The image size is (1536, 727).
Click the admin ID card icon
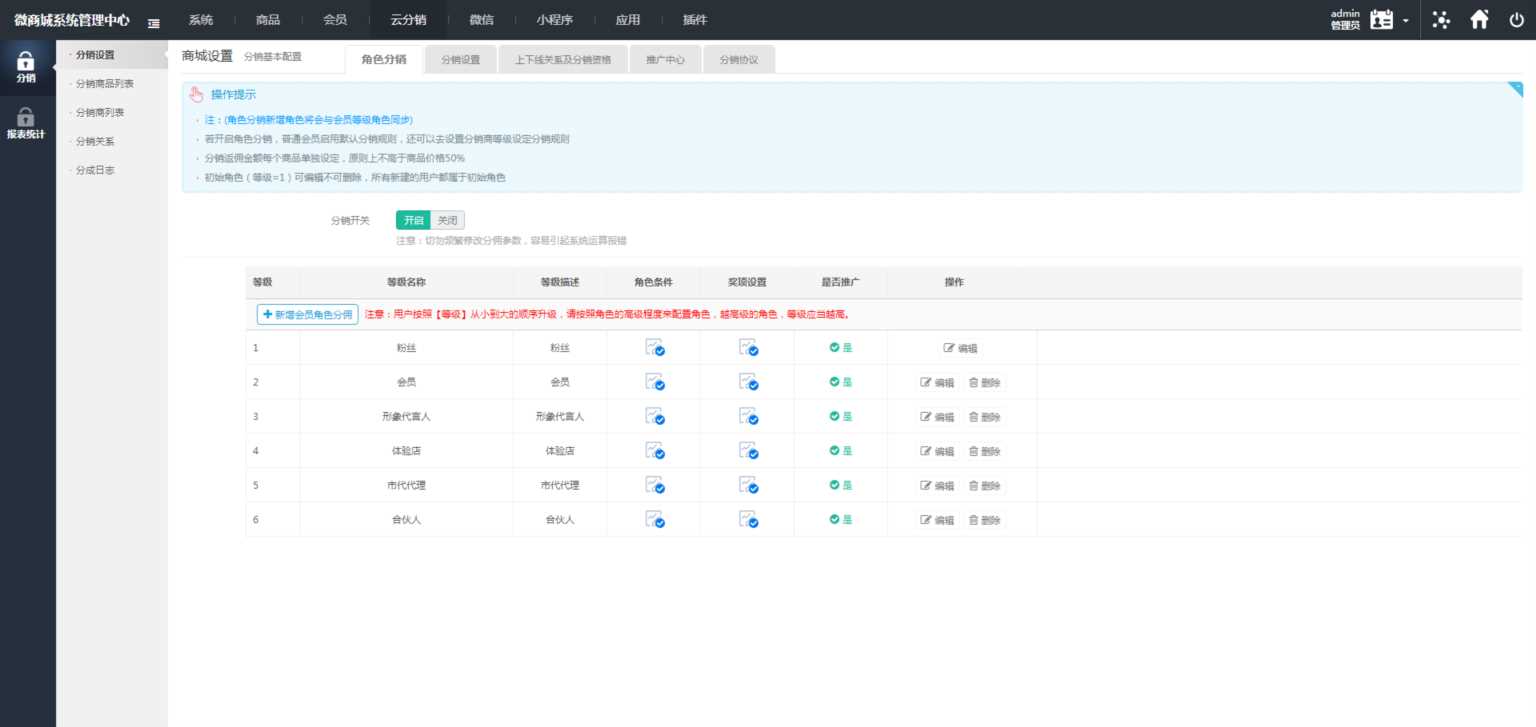point(1382,19)
